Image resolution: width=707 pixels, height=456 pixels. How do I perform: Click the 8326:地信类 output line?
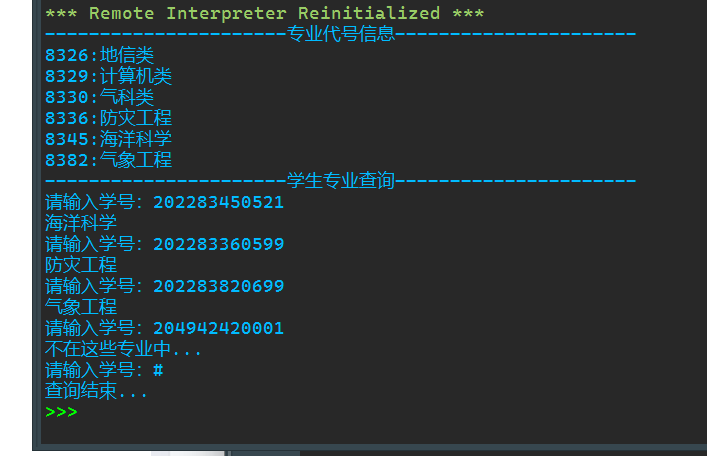pos(99,55)
